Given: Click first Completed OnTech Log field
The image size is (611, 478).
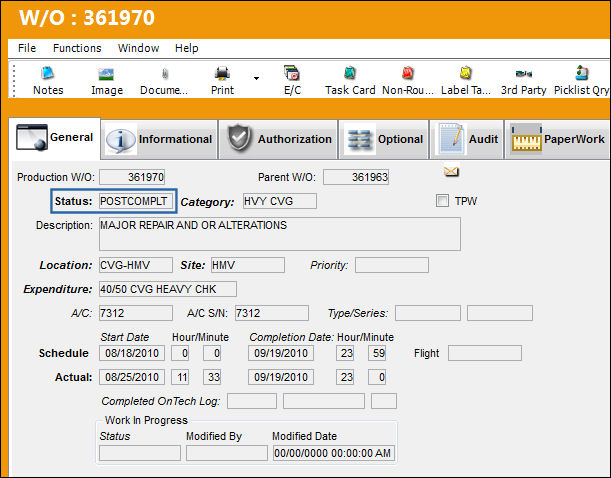Looking at the screenshot, I should (252, 401).
